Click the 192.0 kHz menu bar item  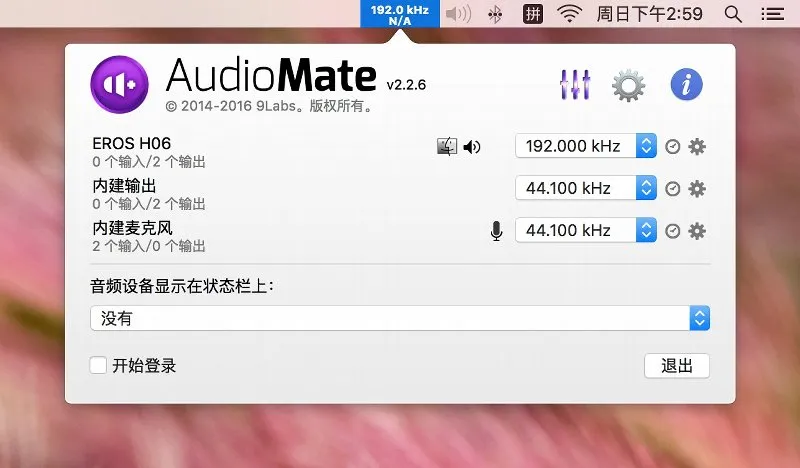[399, 14]
